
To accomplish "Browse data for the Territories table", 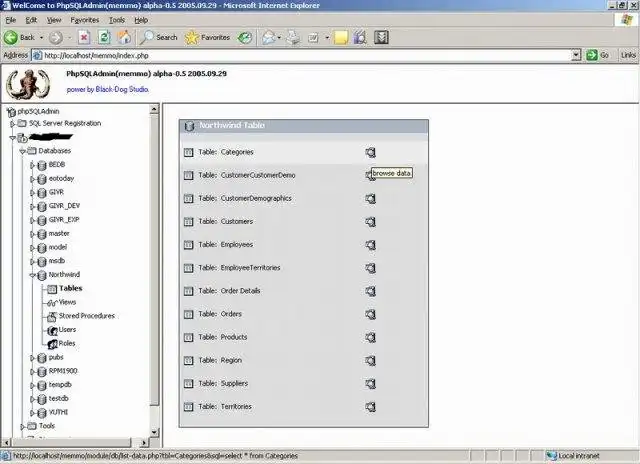I will (x=370, y=407).
